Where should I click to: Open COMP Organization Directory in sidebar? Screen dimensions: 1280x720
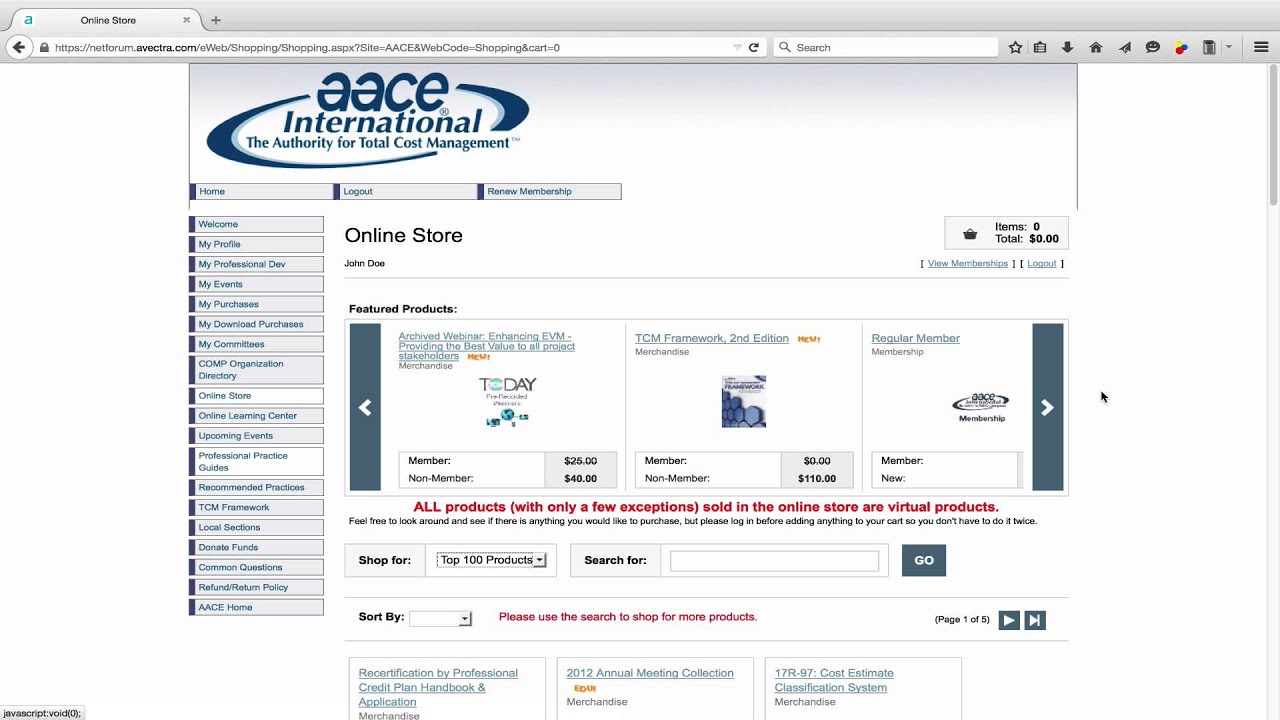point(257,370)
